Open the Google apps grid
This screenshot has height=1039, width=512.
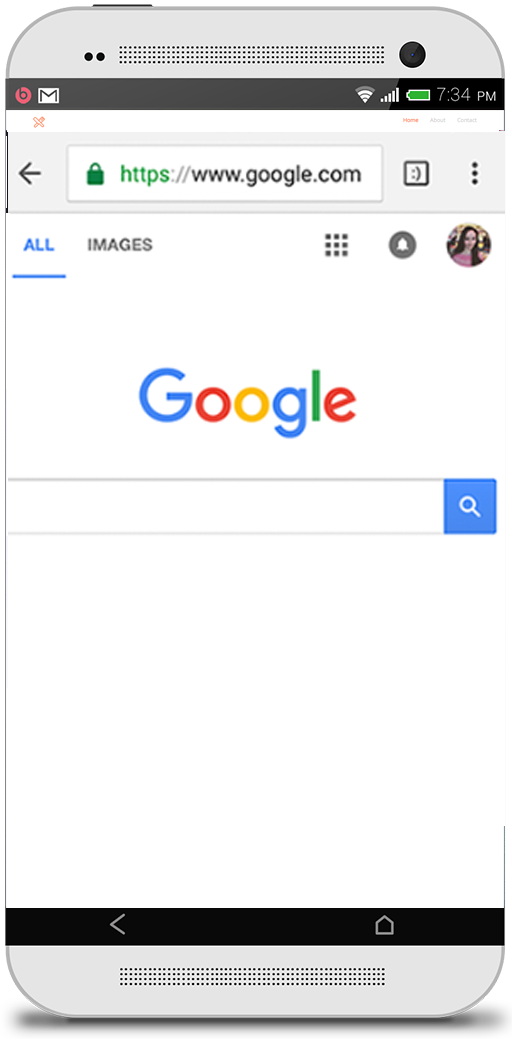336,245
